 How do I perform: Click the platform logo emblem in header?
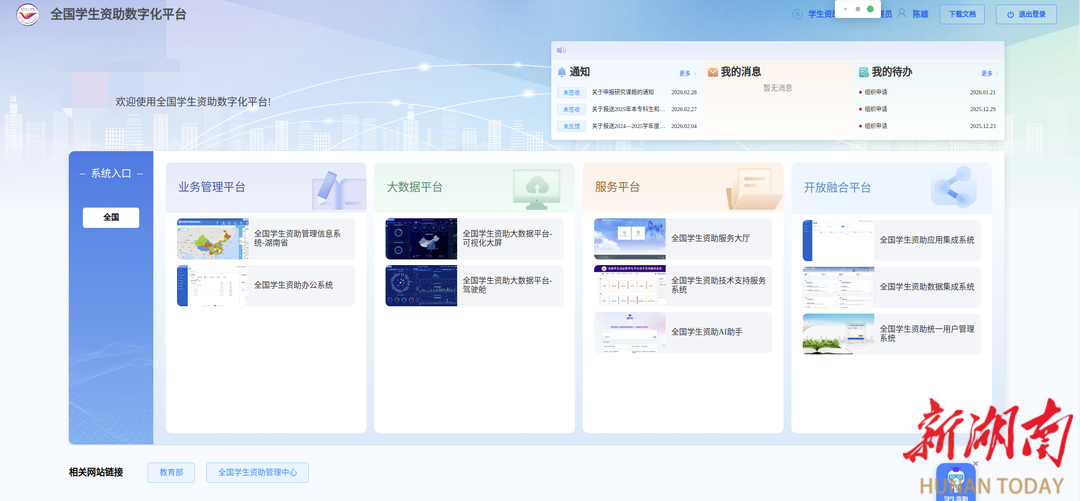tap(28, 15)
